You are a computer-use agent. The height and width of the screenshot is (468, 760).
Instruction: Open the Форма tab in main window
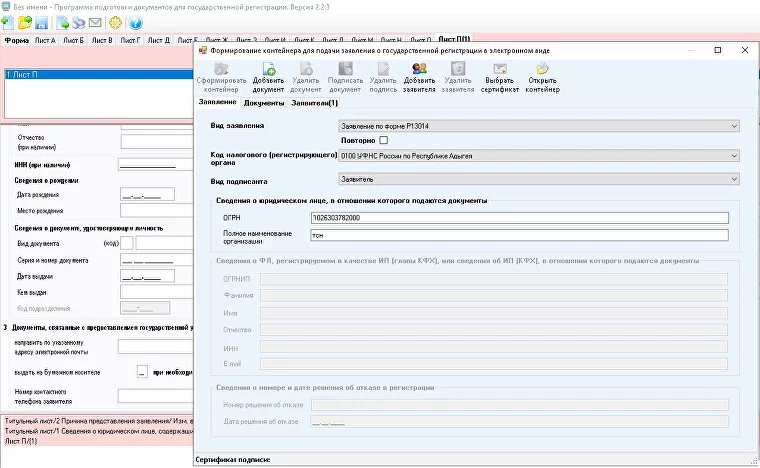click(17, 41)
